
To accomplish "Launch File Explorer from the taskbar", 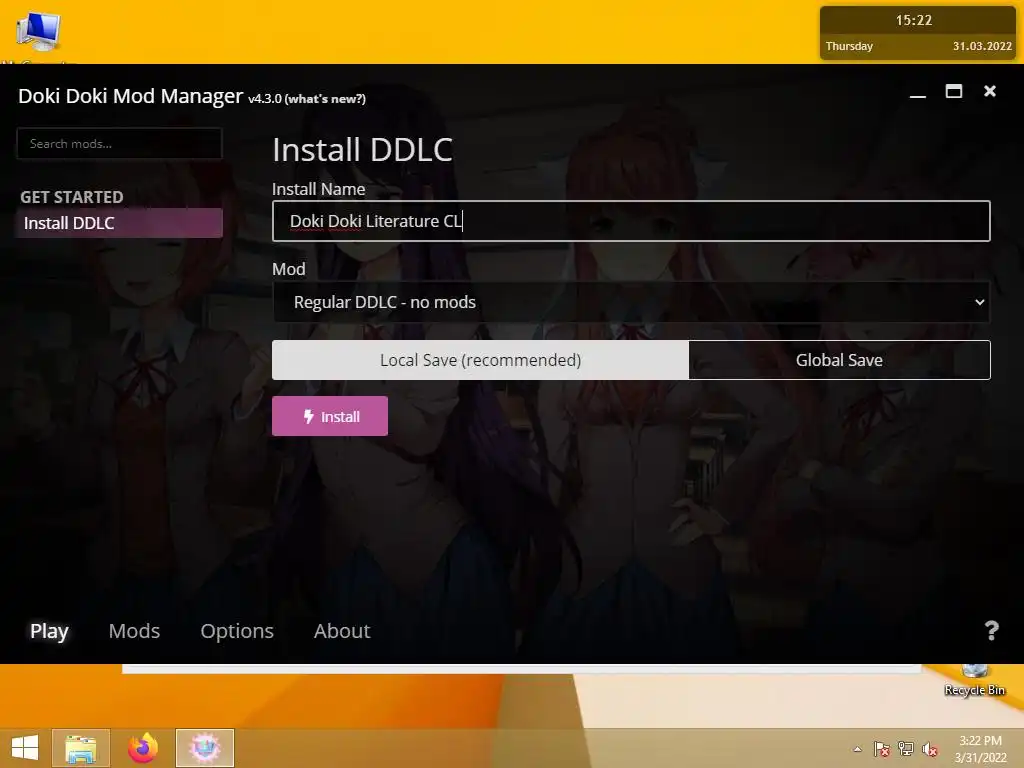I will pos(81,748).
